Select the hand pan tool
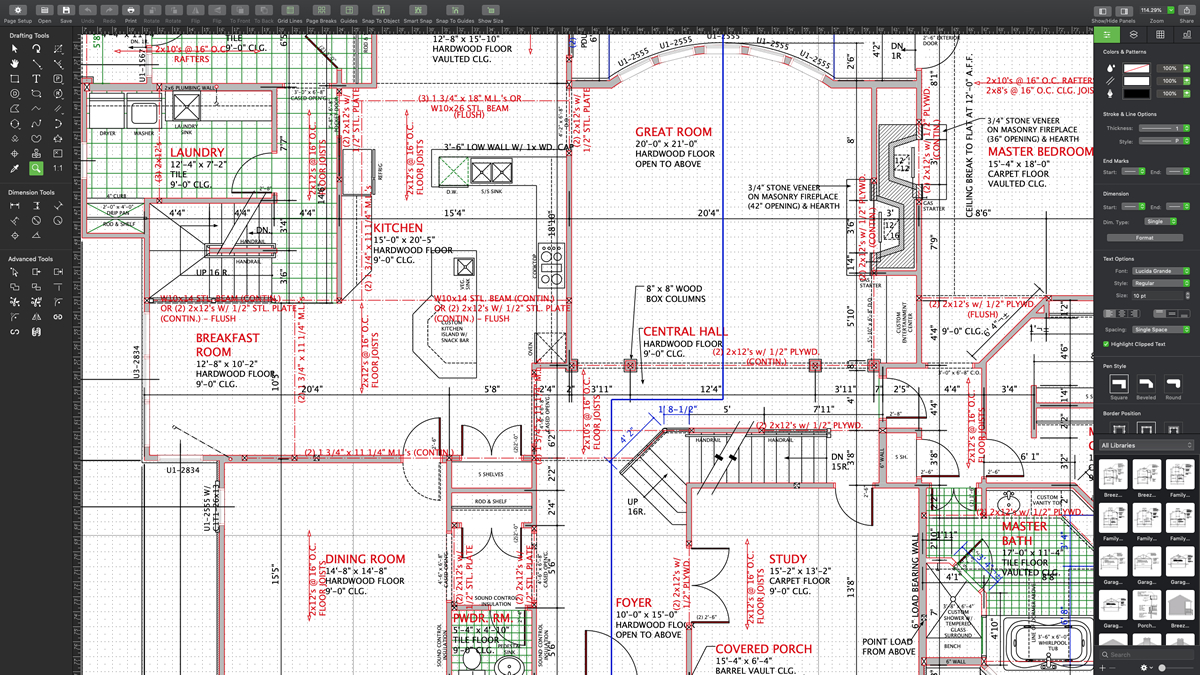This screenshot has height=675, width=1200. [x=15, y=63]
